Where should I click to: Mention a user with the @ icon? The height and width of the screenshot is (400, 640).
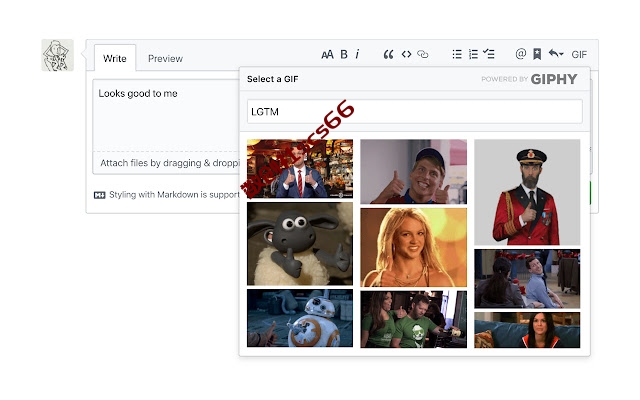[520, 53]
